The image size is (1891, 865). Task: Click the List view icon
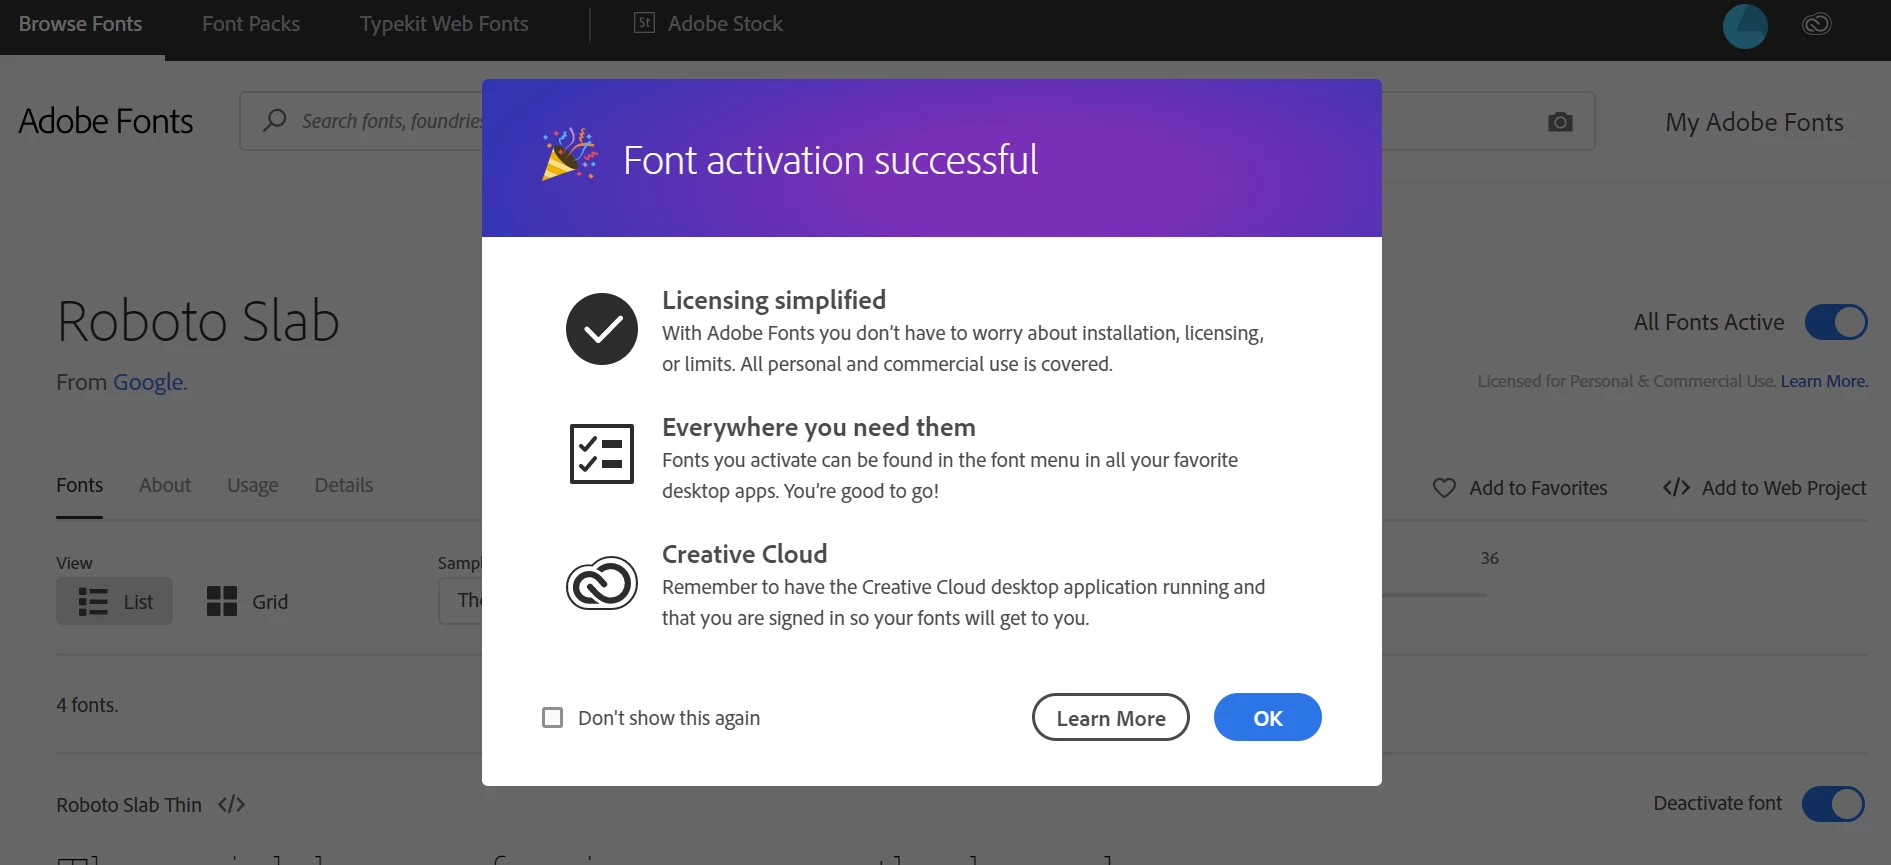(93, 601)
